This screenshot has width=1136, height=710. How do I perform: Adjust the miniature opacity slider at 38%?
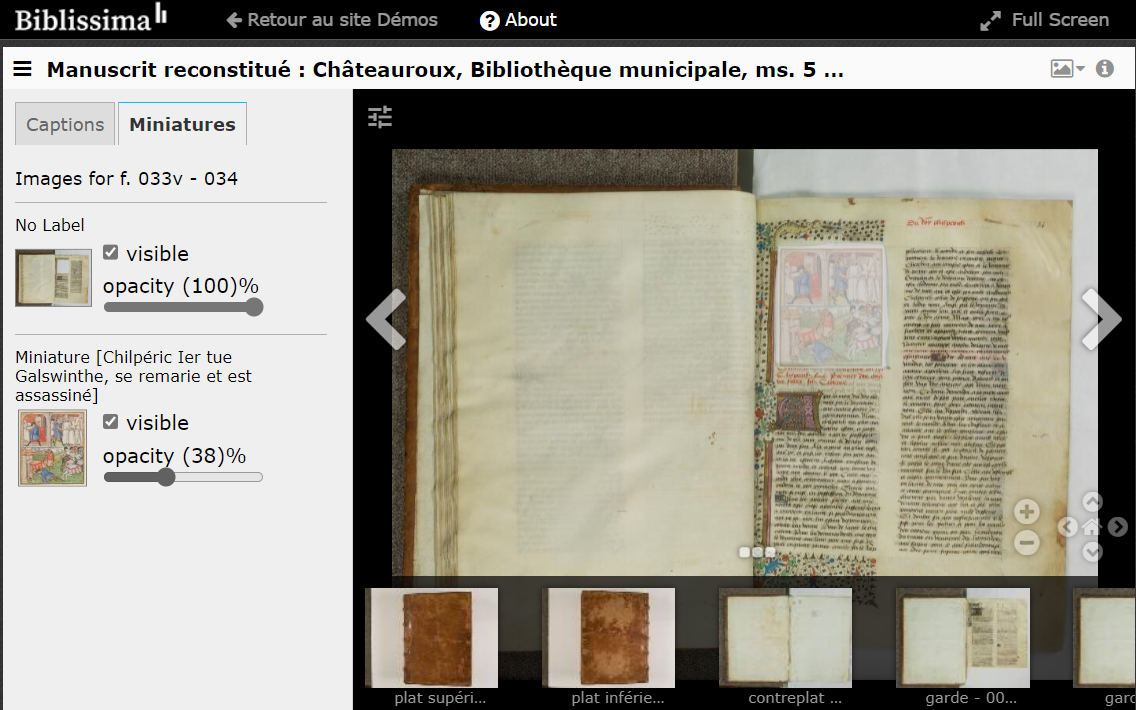point(183,477)
